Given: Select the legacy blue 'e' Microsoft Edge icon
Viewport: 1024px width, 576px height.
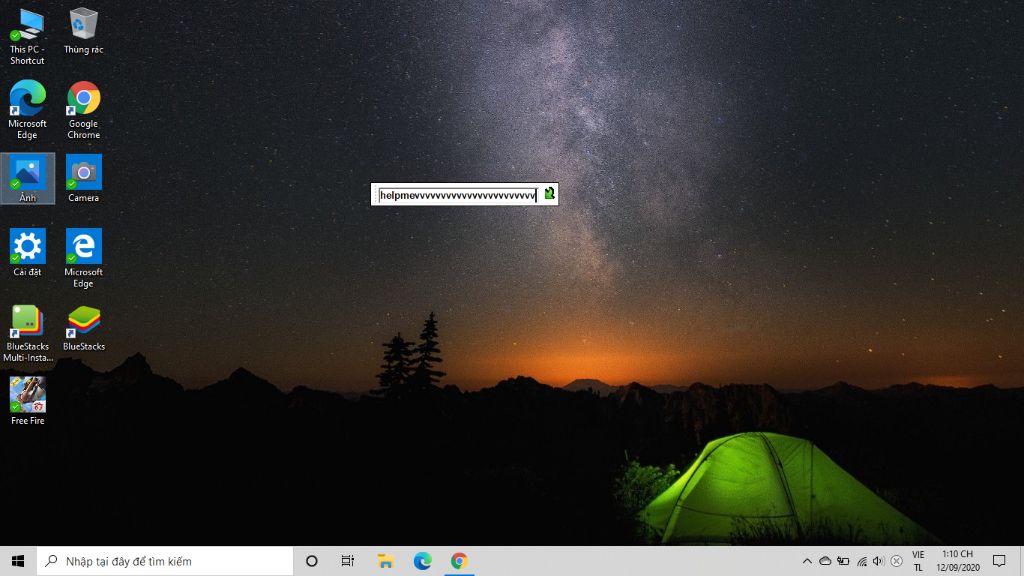Looking at the screenshot, I should pos(84,258).
